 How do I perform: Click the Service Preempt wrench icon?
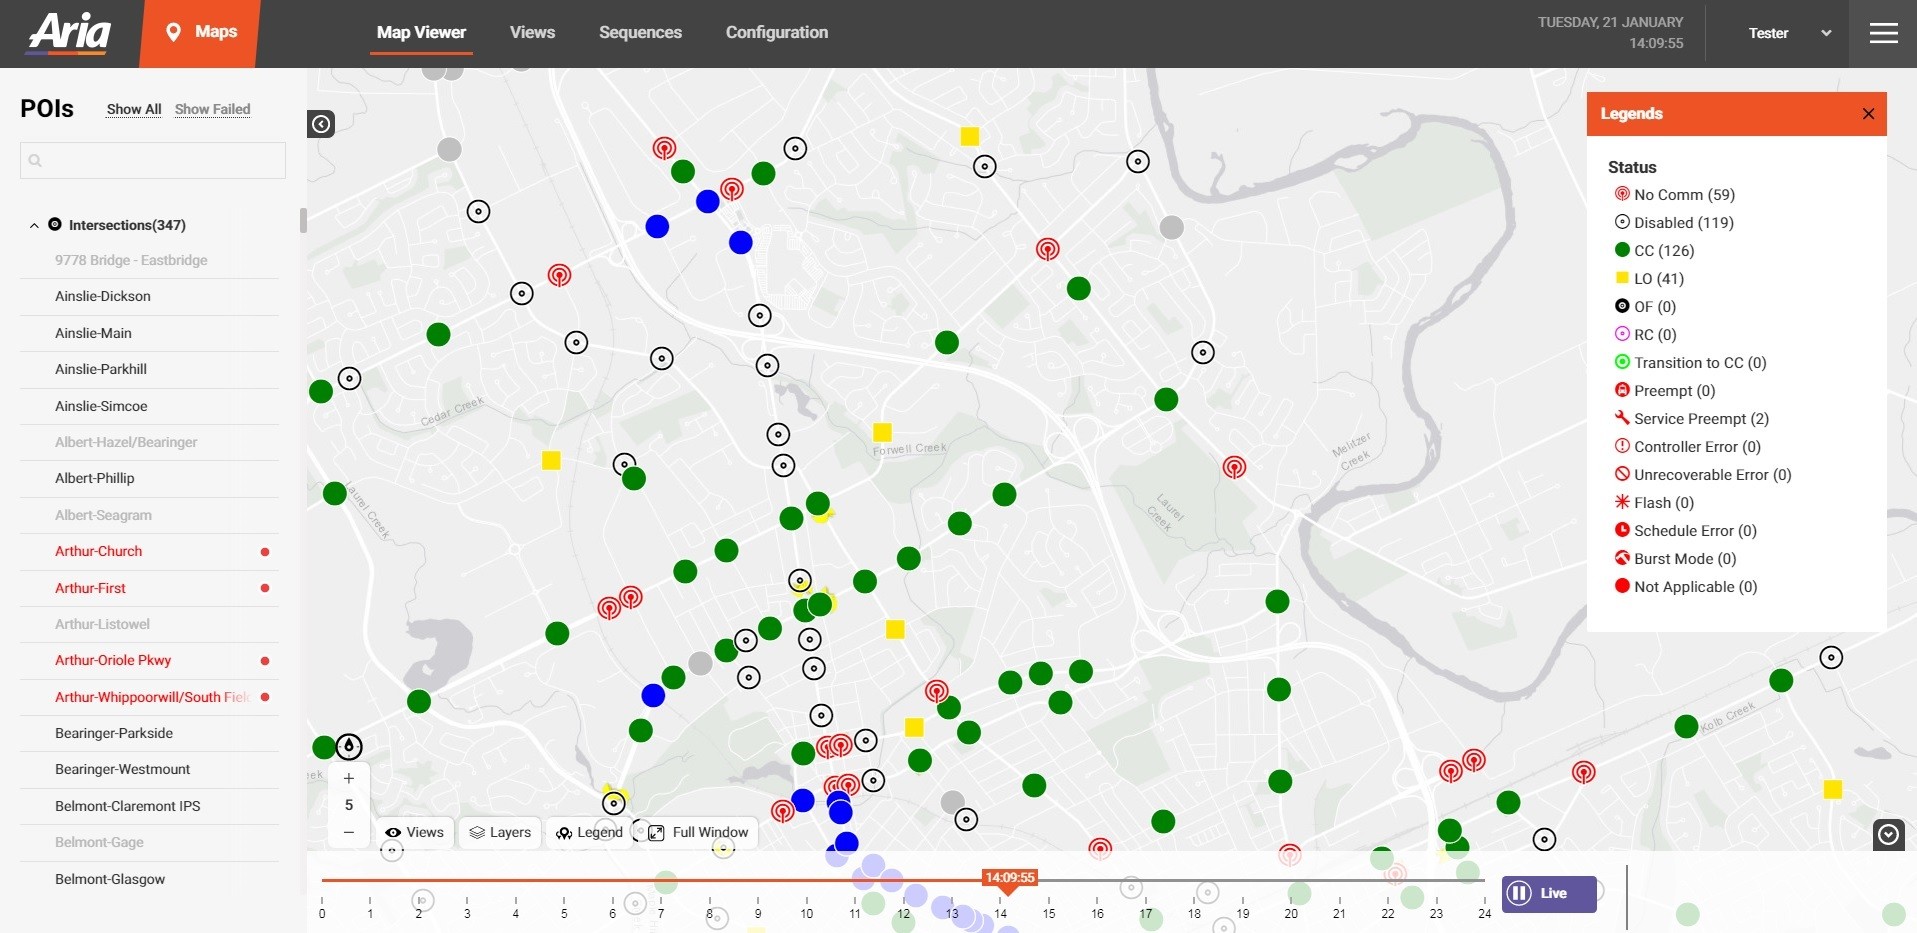[x=1622, y=418]
